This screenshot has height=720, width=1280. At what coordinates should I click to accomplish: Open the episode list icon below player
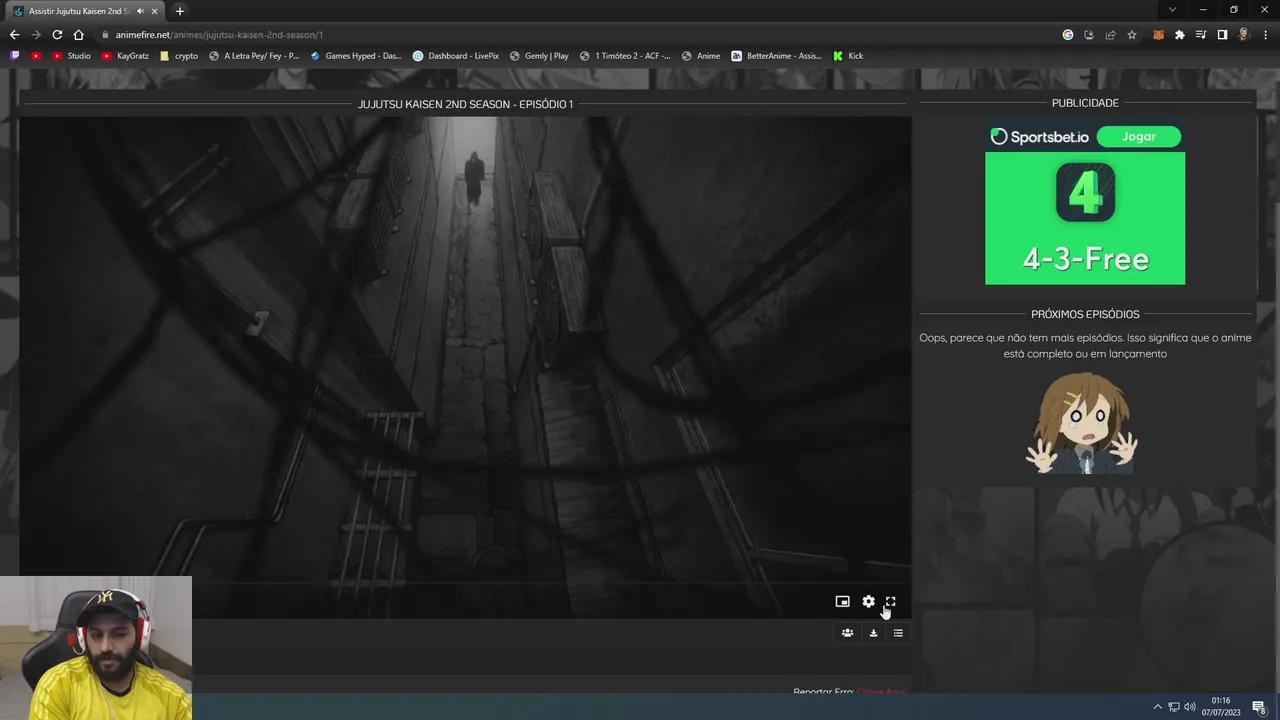pos(898,633)
